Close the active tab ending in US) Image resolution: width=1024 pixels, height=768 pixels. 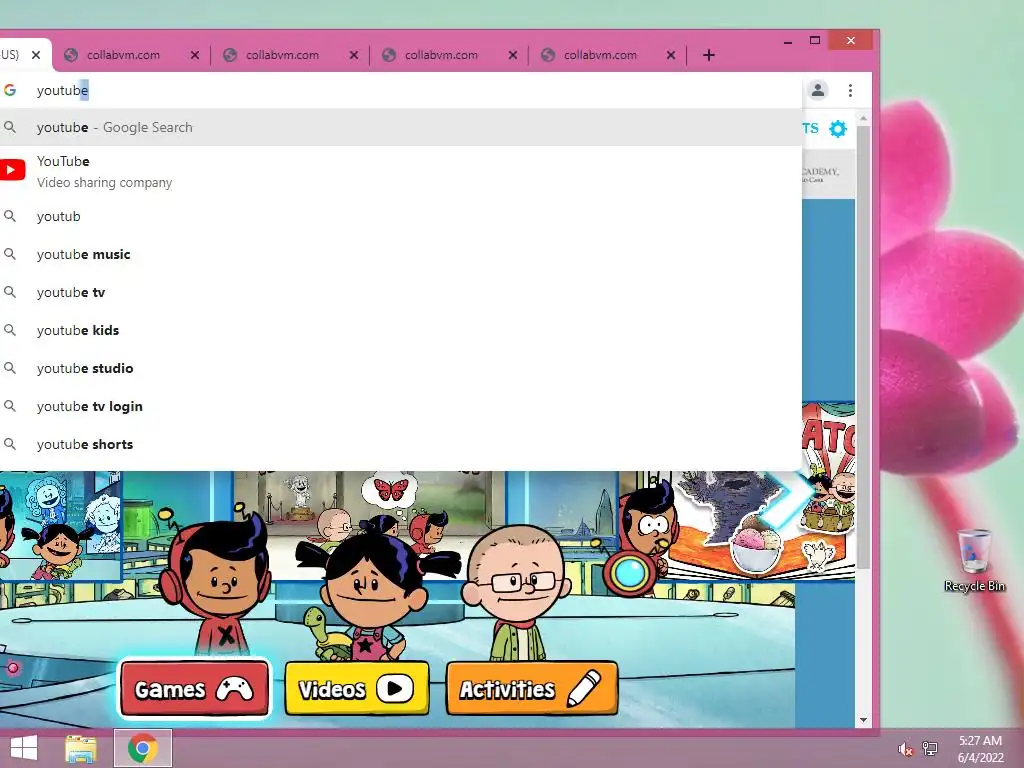[x=36, y=56]
